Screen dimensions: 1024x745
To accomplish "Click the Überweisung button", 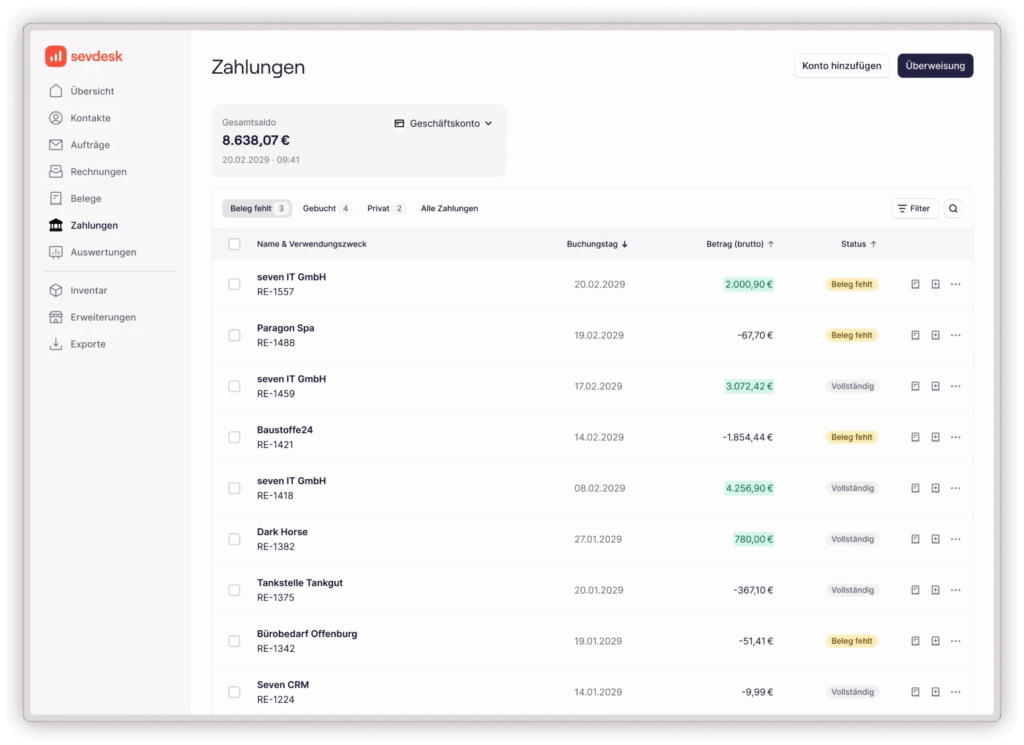I will 935,66.
